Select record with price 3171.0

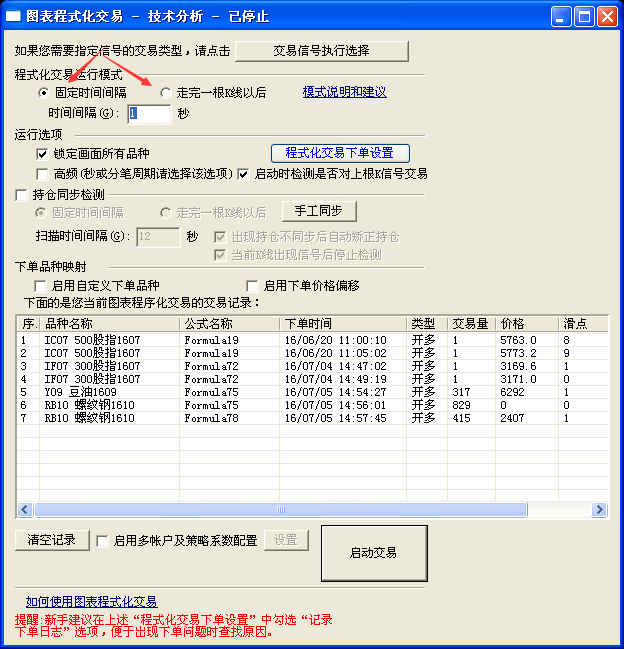tap(312, 379)
